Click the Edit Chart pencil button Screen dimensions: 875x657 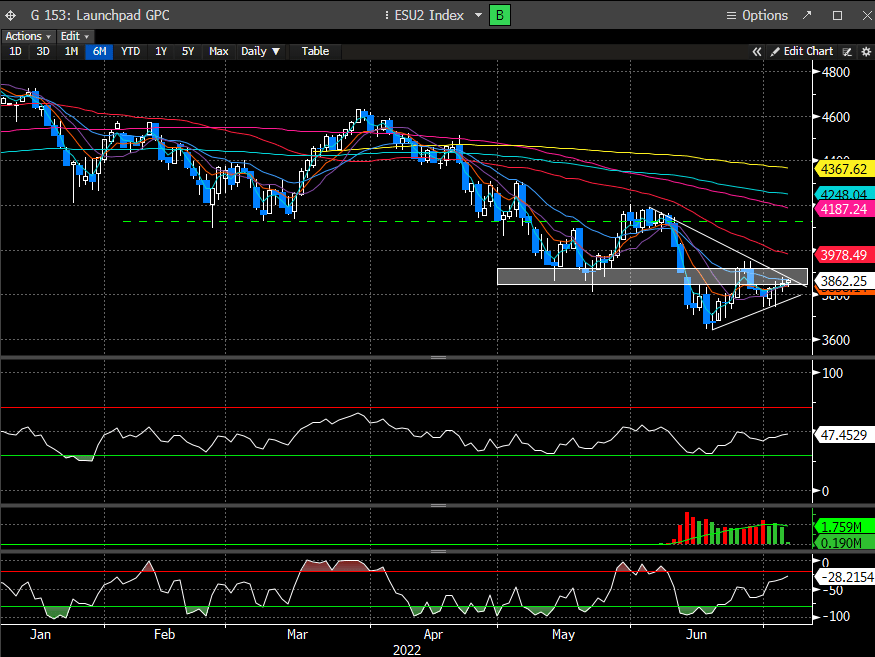(x=801, y=51)
